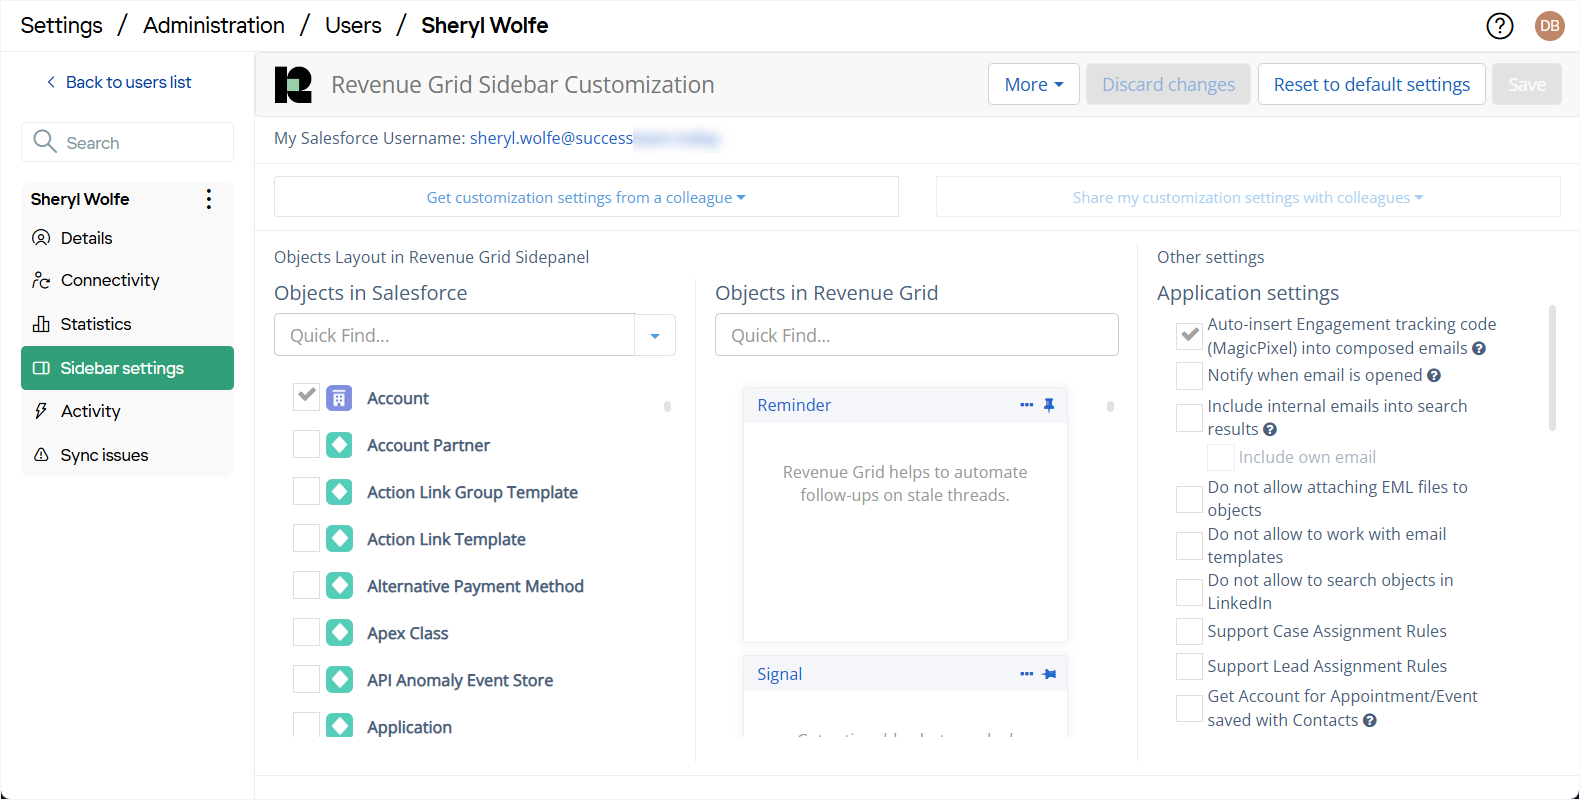Click the Account Partner object icon

point(339,445)
